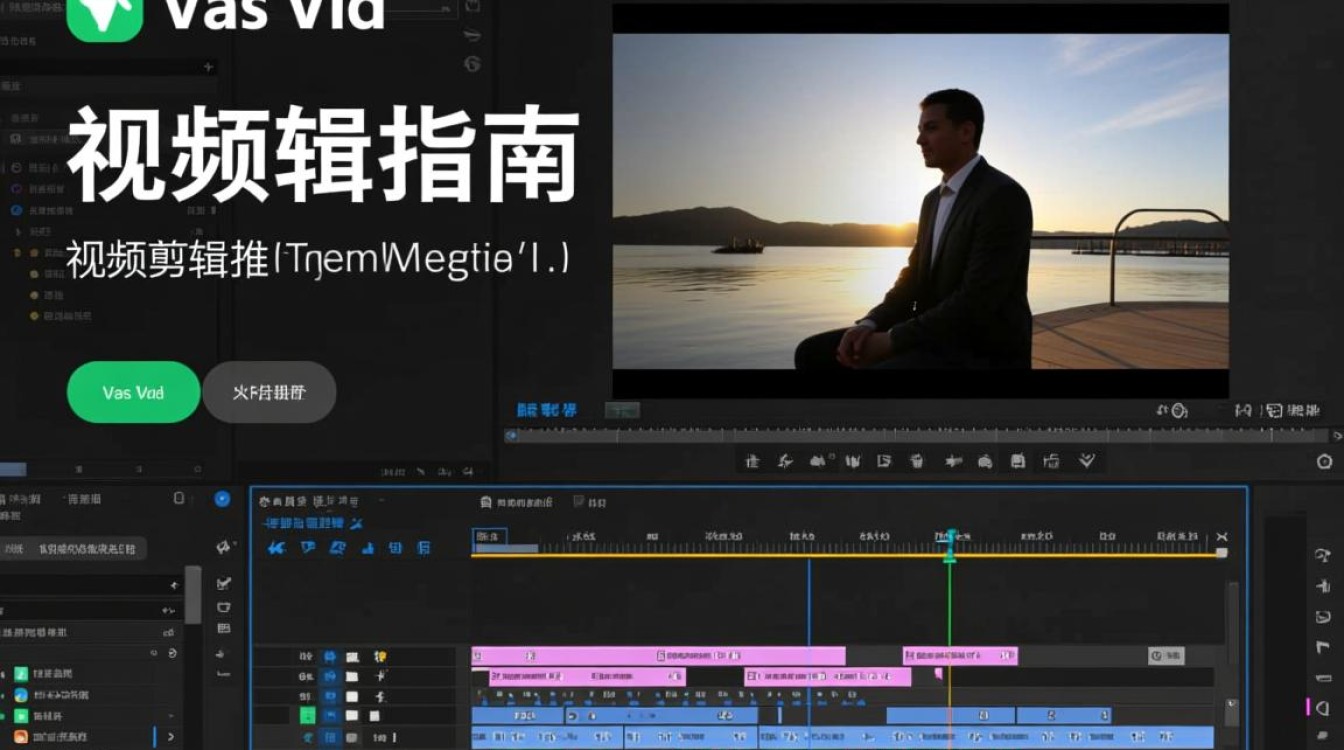This screenshot has width=1344, height=750.
Task: Tick the checkbox in the timeline panel header
Action: click(578, 501)
